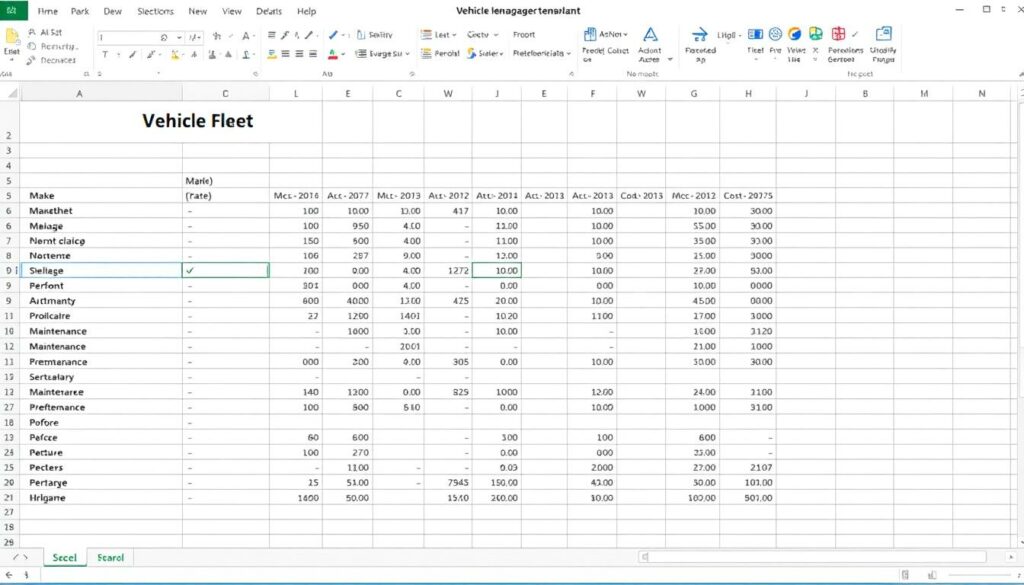This screenshot has width=1024, height=585.
Task: Click the 'Maneihet' row label
Action: 51,211
